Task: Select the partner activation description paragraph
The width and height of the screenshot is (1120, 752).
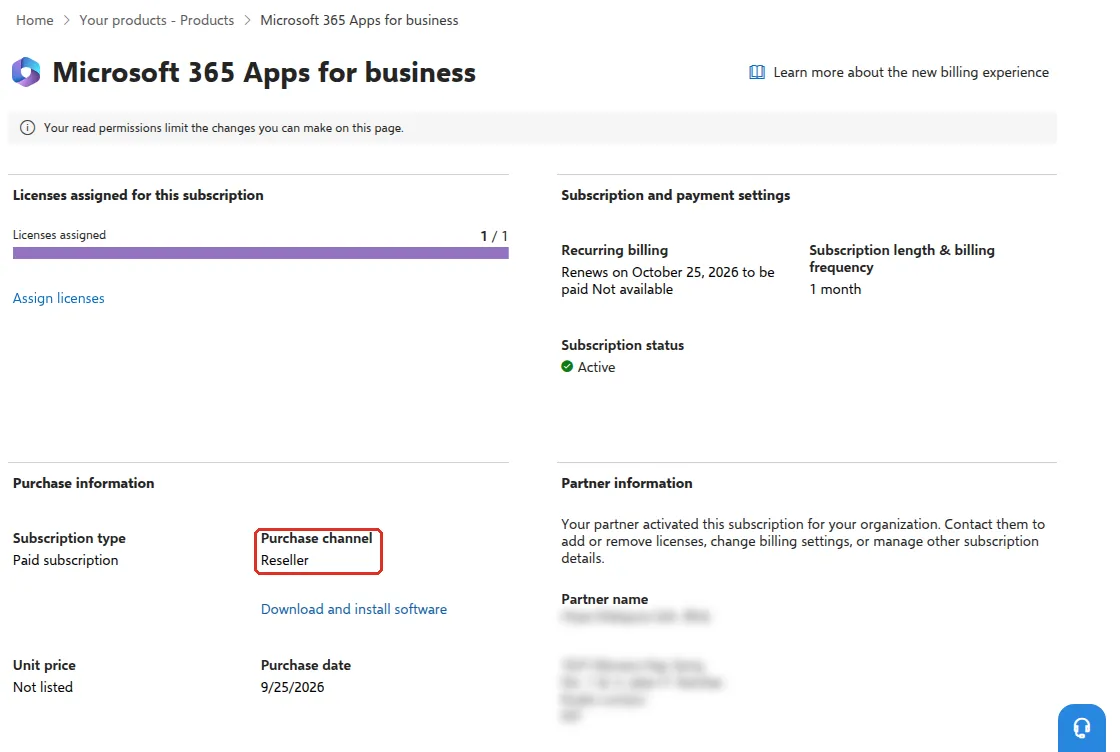Action: [x=803, y=541]
